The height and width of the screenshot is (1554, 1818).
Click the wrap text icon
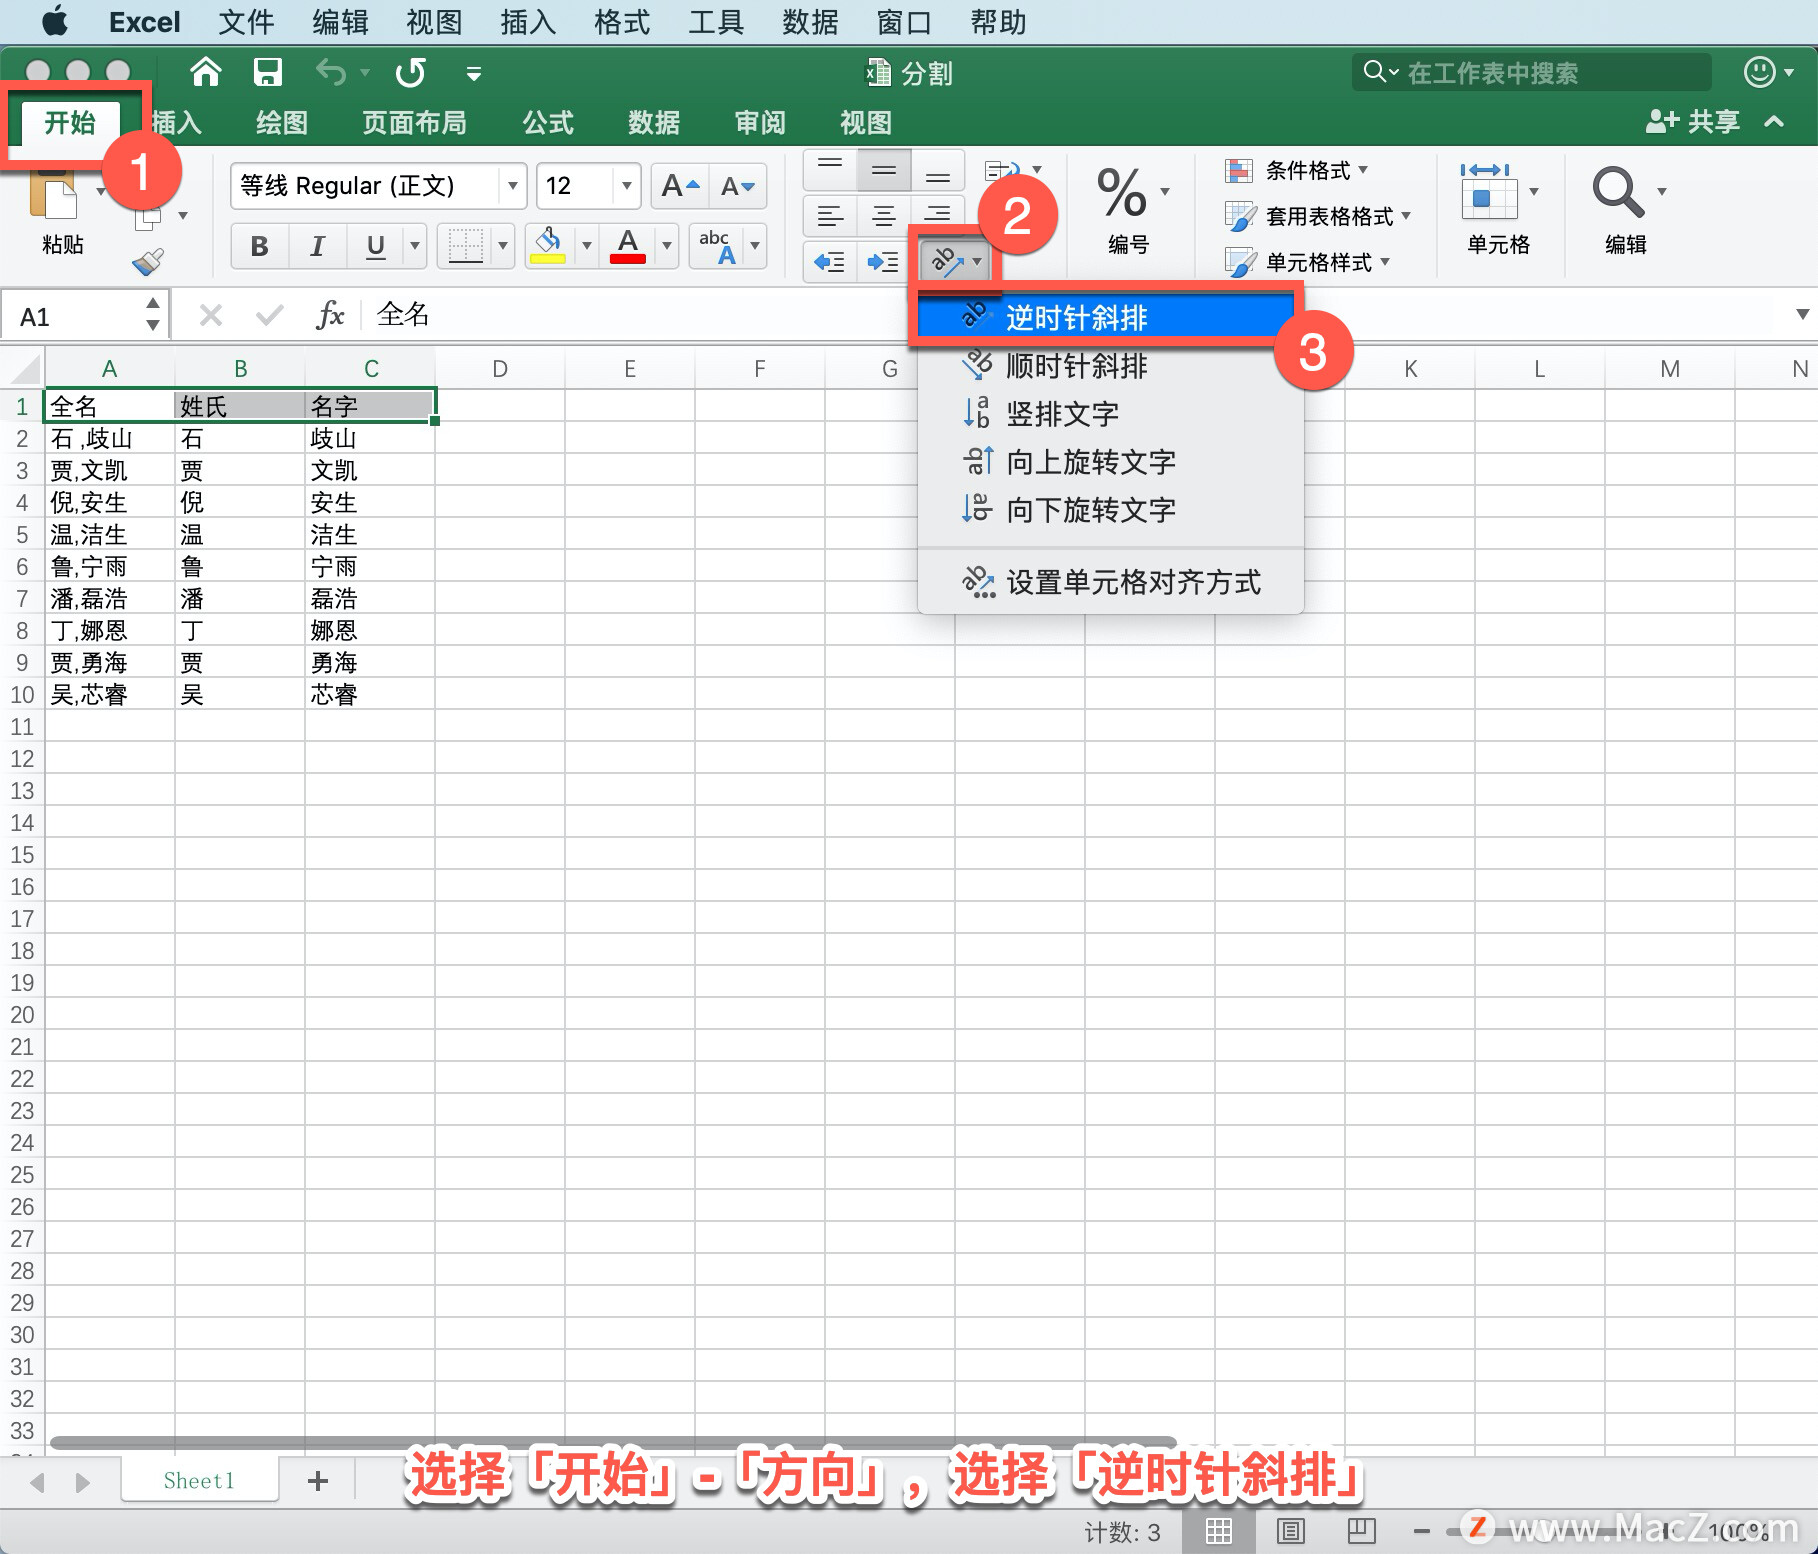pos(1003,170)
